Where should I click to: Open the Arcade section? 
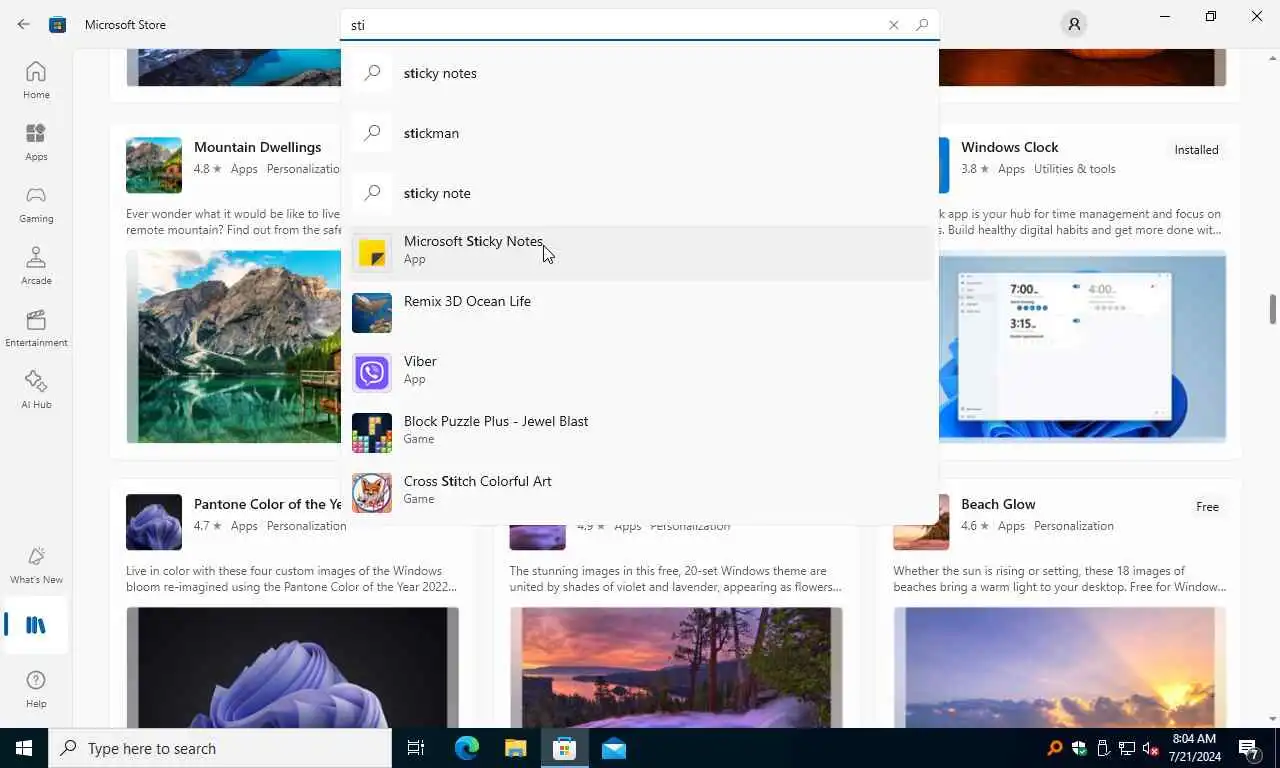point(36,266)
